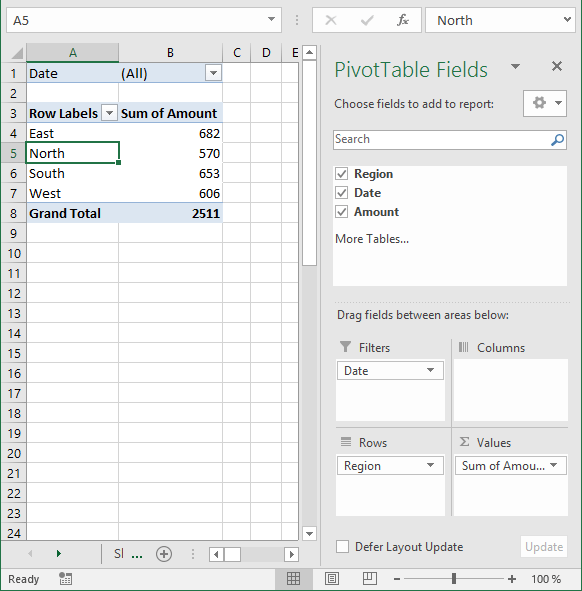Click the search magnifier icon in fields pane
Image resolution: width=582 pixels, height=591 pixels.
(557, 139)
